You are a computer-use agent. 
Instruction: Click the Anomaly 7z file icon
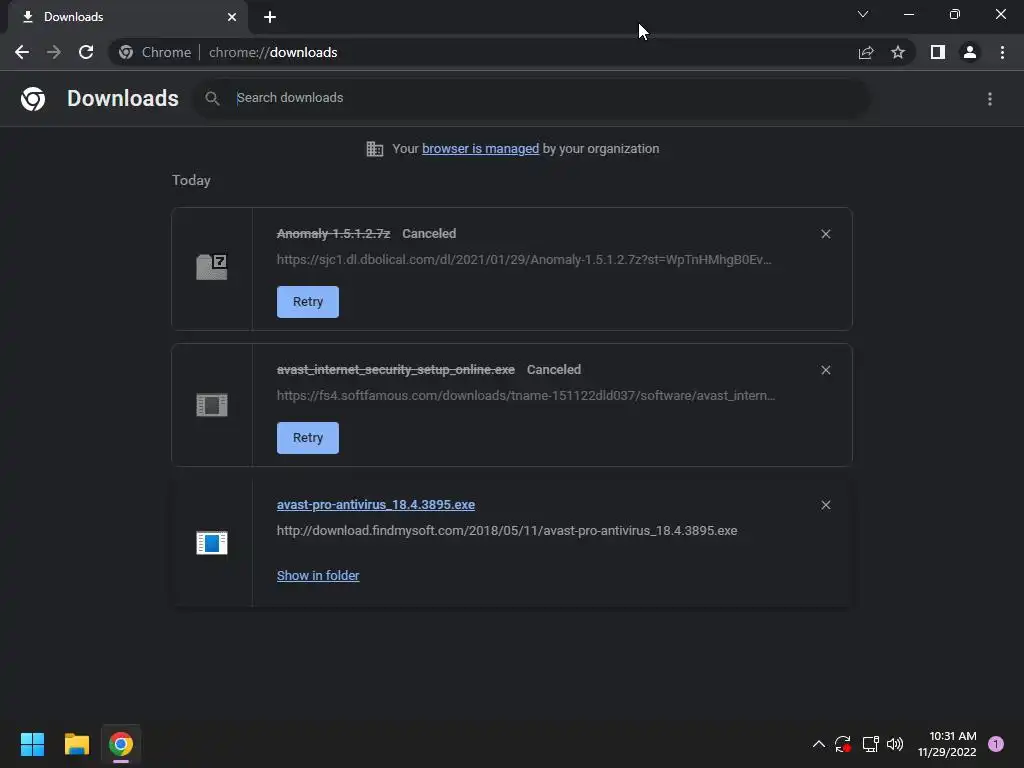pos(212,267)
